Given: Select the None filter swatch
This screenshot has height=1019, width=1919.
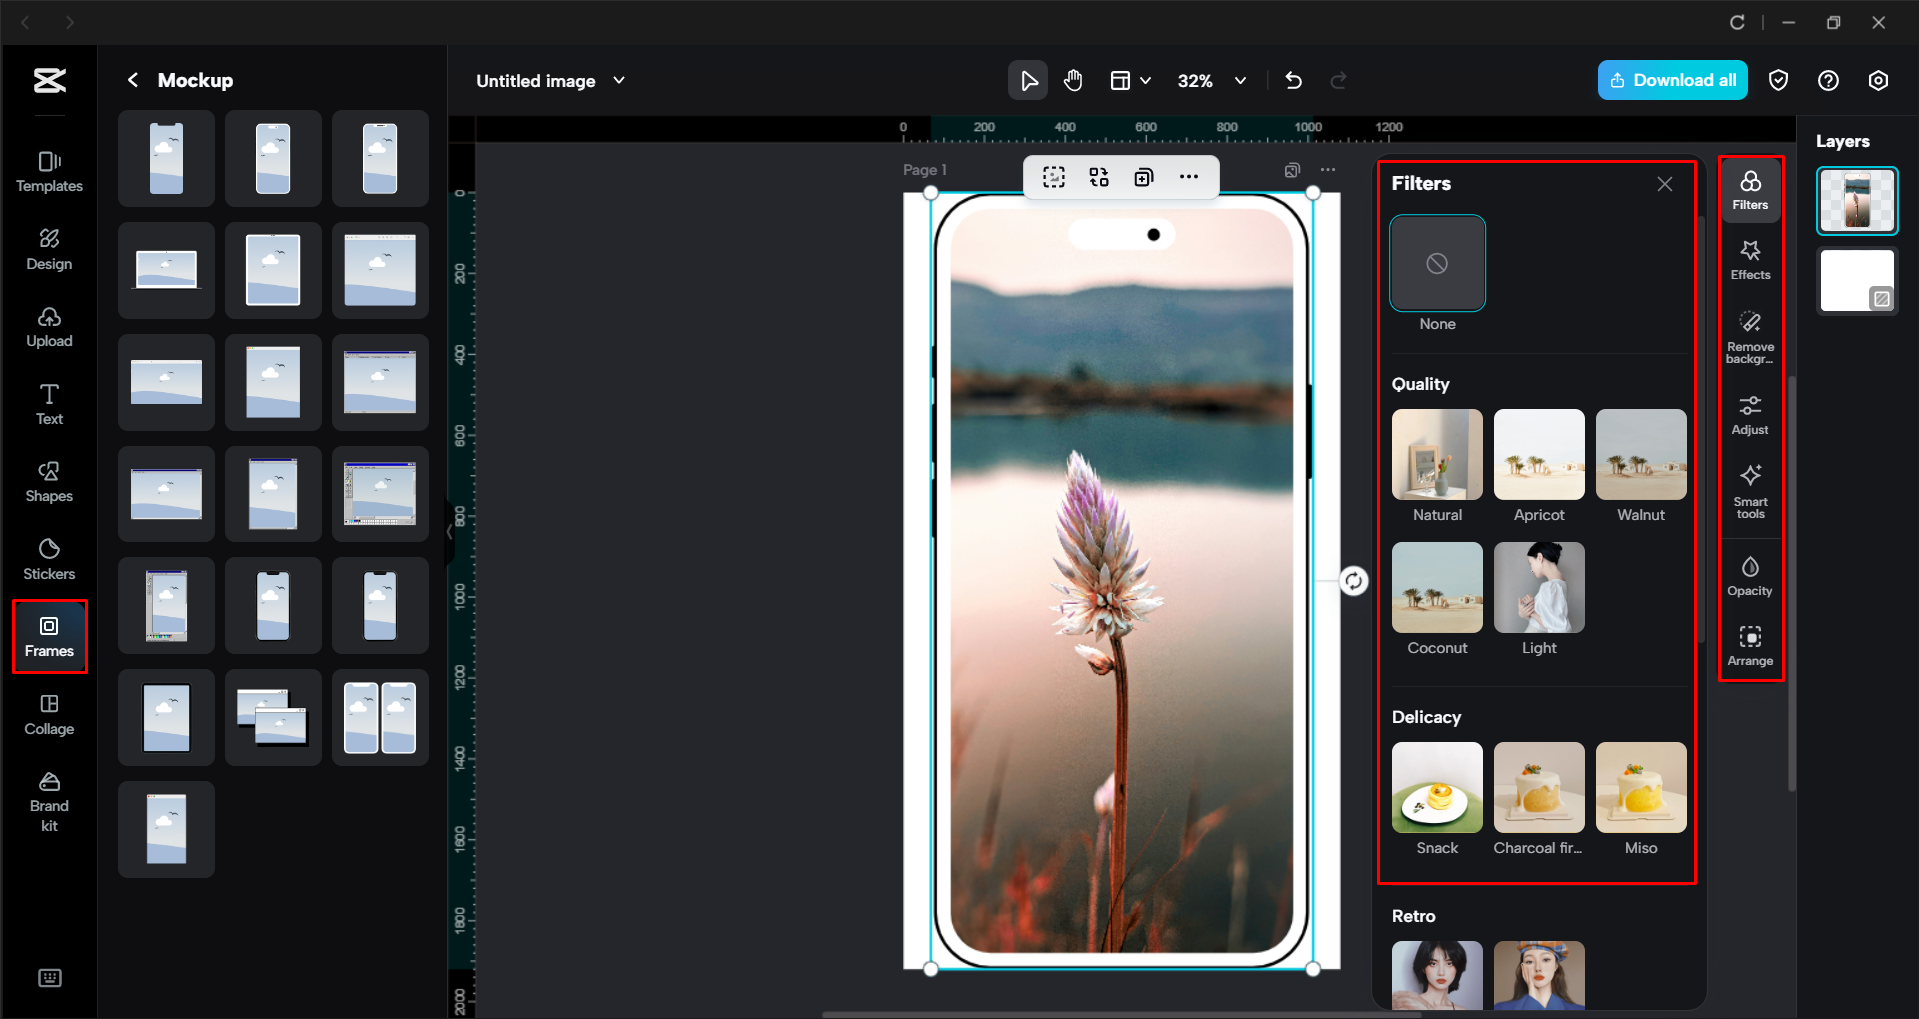Looking at the screenshot, I should [1437, 263].
